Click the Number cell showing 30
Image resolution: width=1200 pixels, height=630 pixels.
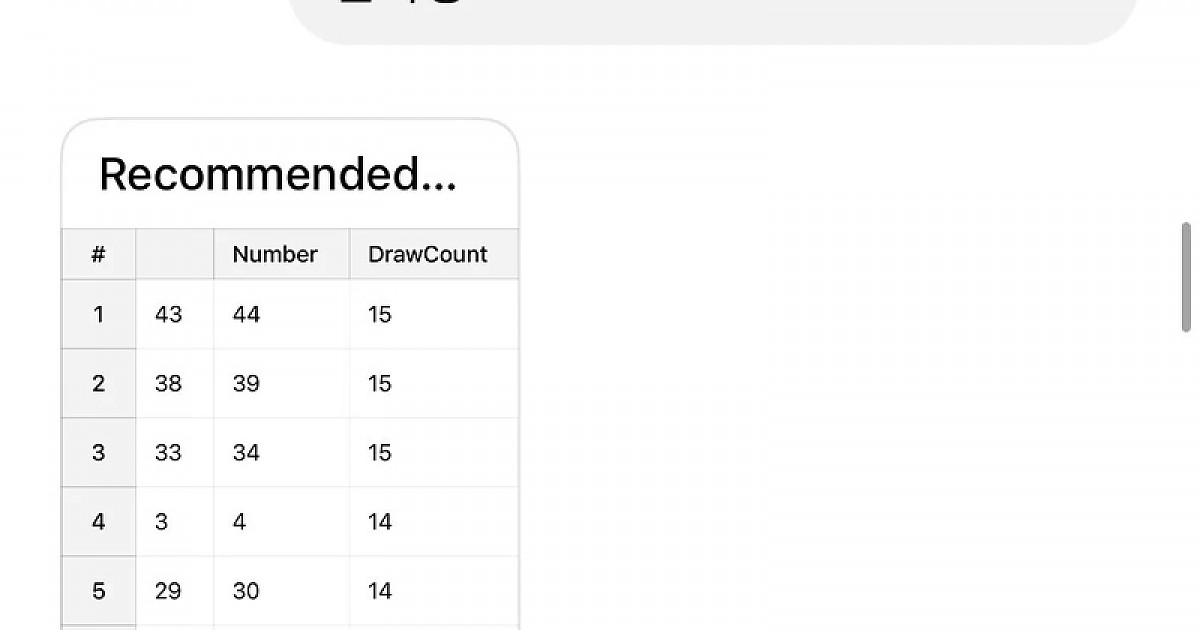pos(246,591)
